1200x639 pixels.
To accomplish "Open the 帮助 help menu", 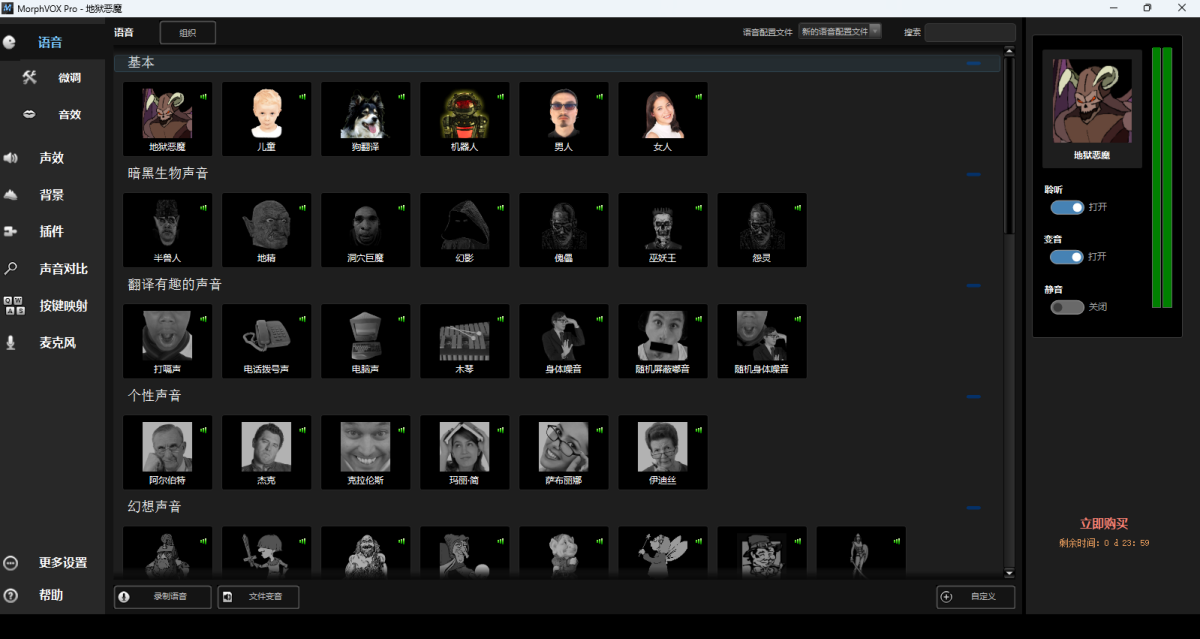I will click(x=52, y=595).
